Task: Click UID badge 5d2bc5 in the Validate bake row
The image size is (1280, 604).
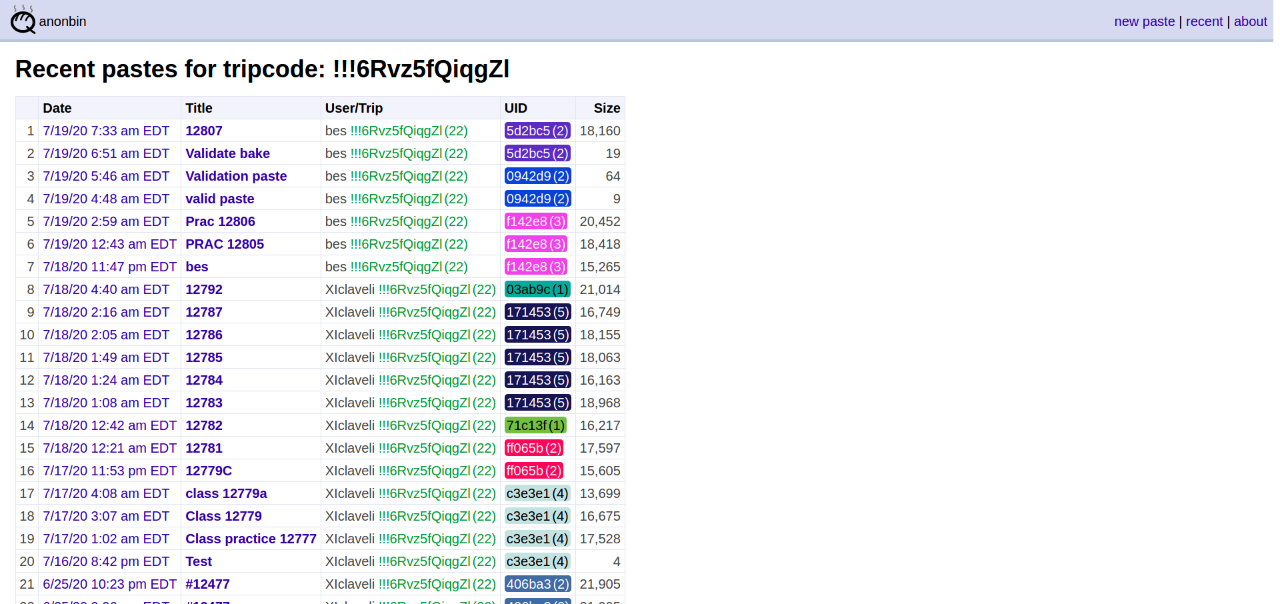Action: pos(538,153)
